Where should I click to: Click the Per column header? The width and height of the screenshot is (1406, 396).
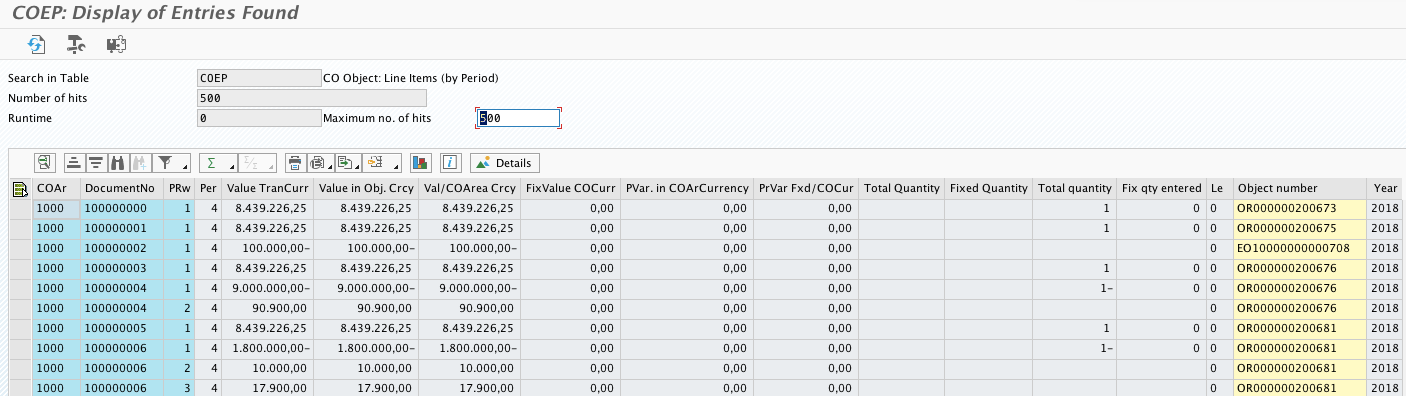point(208,188)
